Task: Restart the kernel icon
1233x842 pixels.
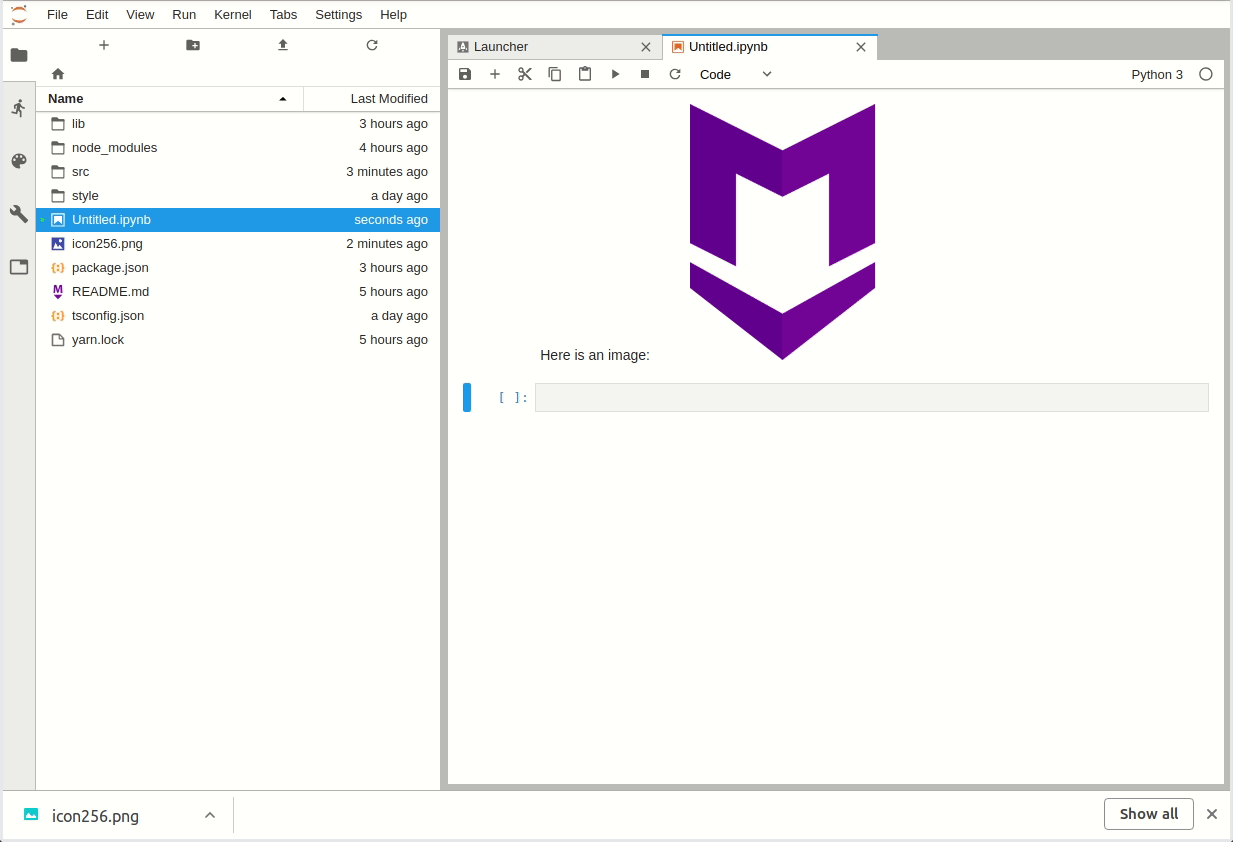Action: (675, 74)
